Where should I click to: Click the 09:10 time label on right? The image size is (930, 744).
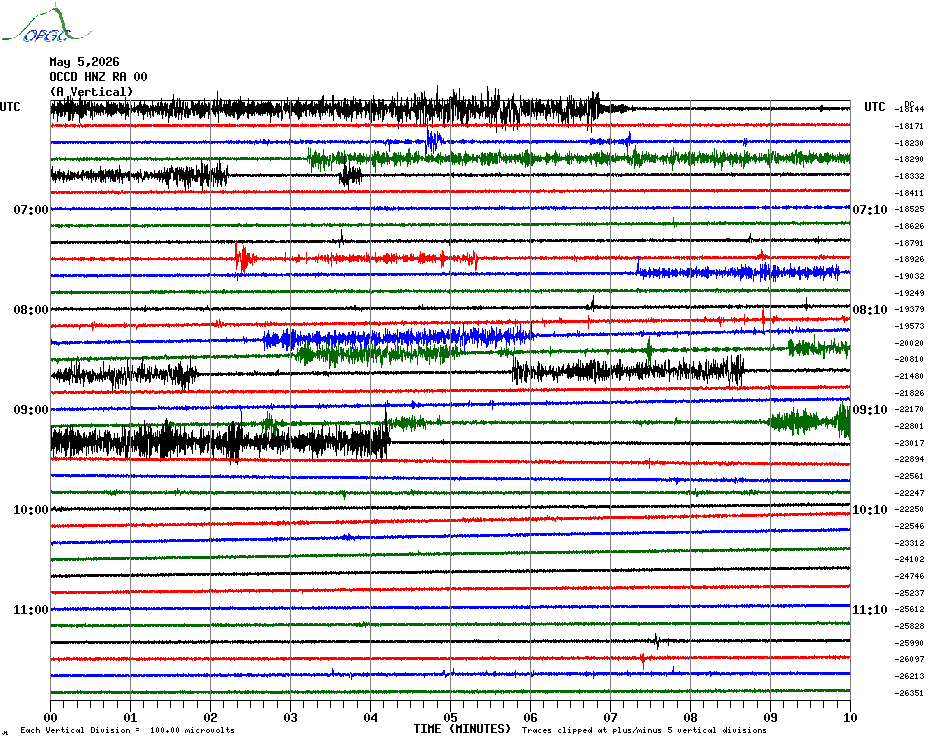870,409
